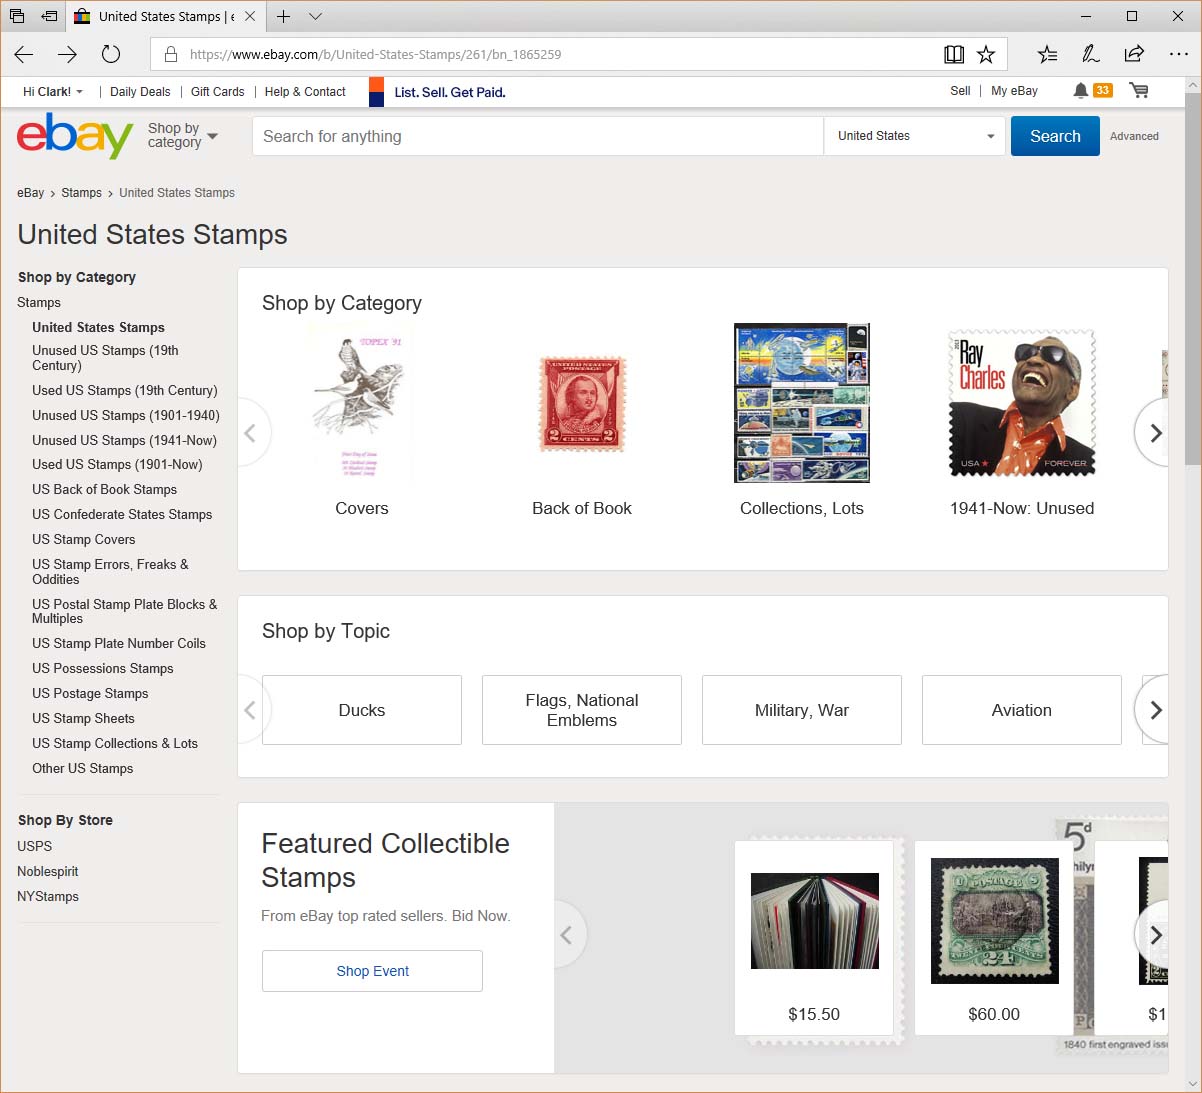View the shopping cart icon
Screen dimensions: 1202x1093
[x=1138, y=90]
